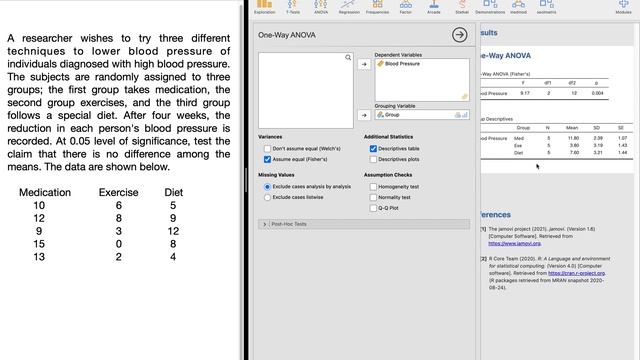Click the mean 3.80 in descriptives table
Viewport: 640px width, 360px height.
574,145
